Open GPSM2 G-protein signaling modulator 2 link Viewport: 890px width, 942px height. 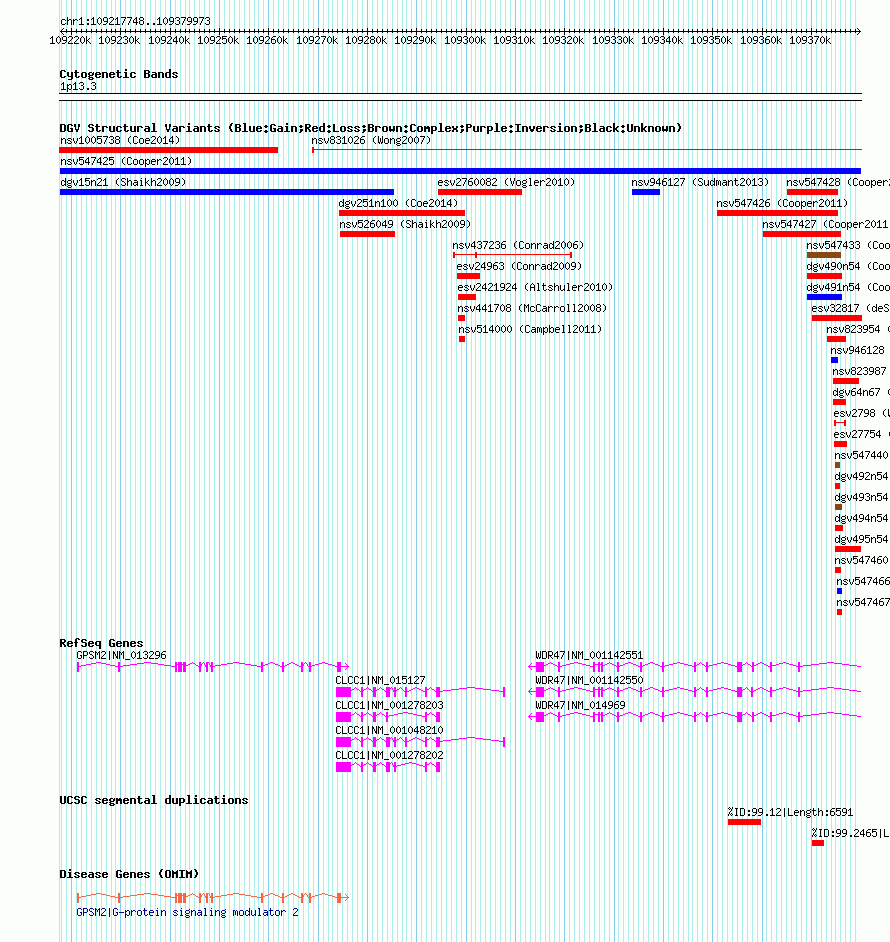click(x=187, y=913)
